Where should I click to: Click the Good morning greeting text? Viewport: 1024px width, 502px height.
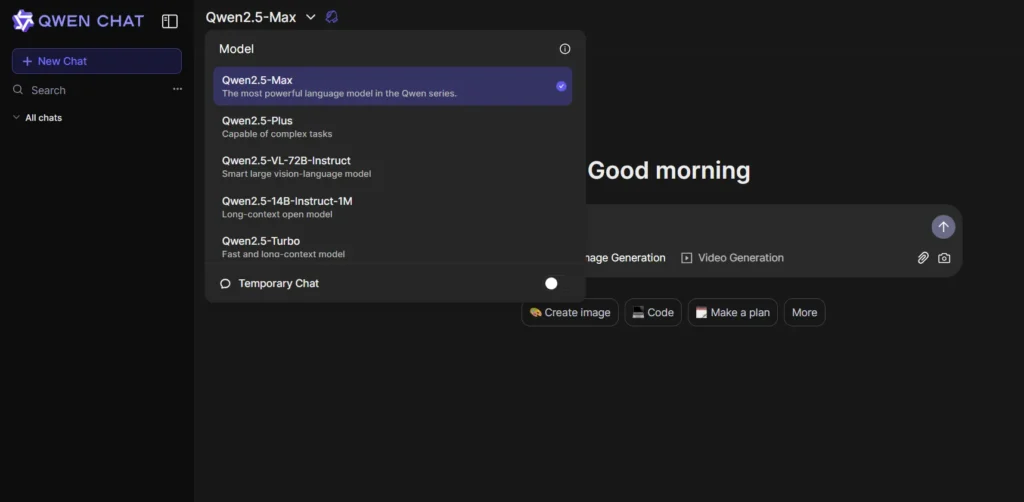(669, 170)
